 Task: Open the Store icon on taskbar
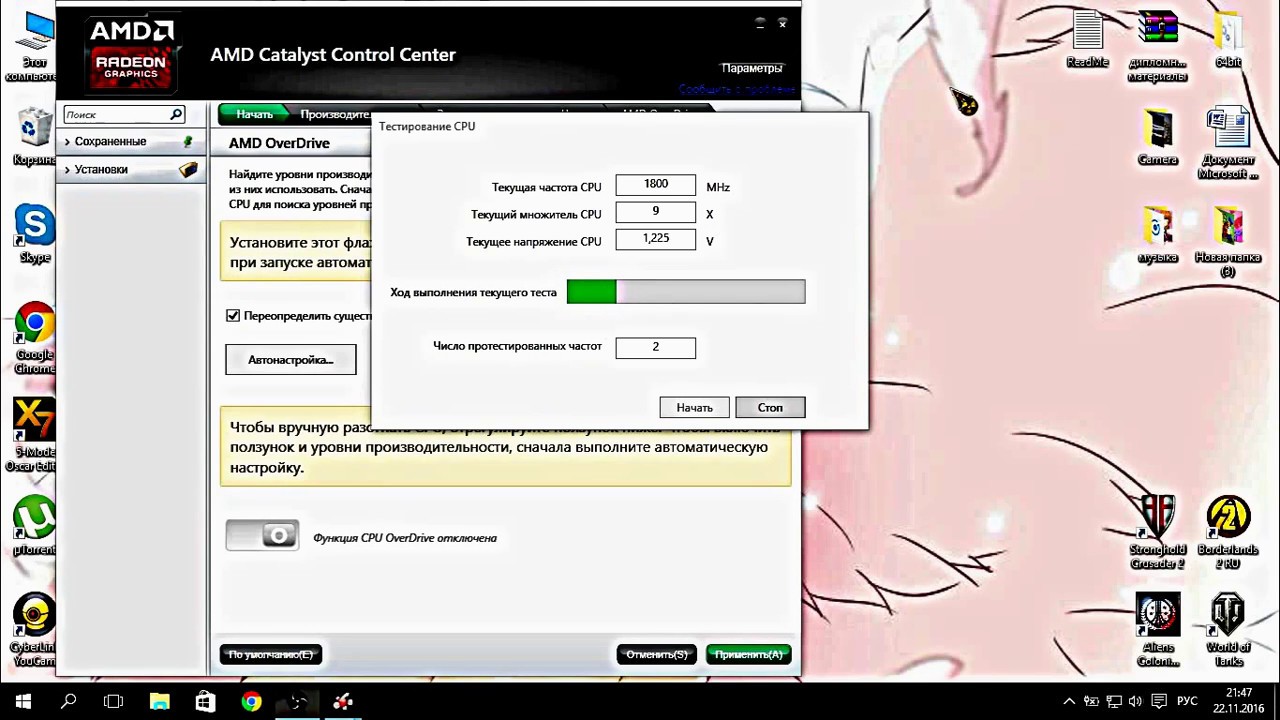205,701
